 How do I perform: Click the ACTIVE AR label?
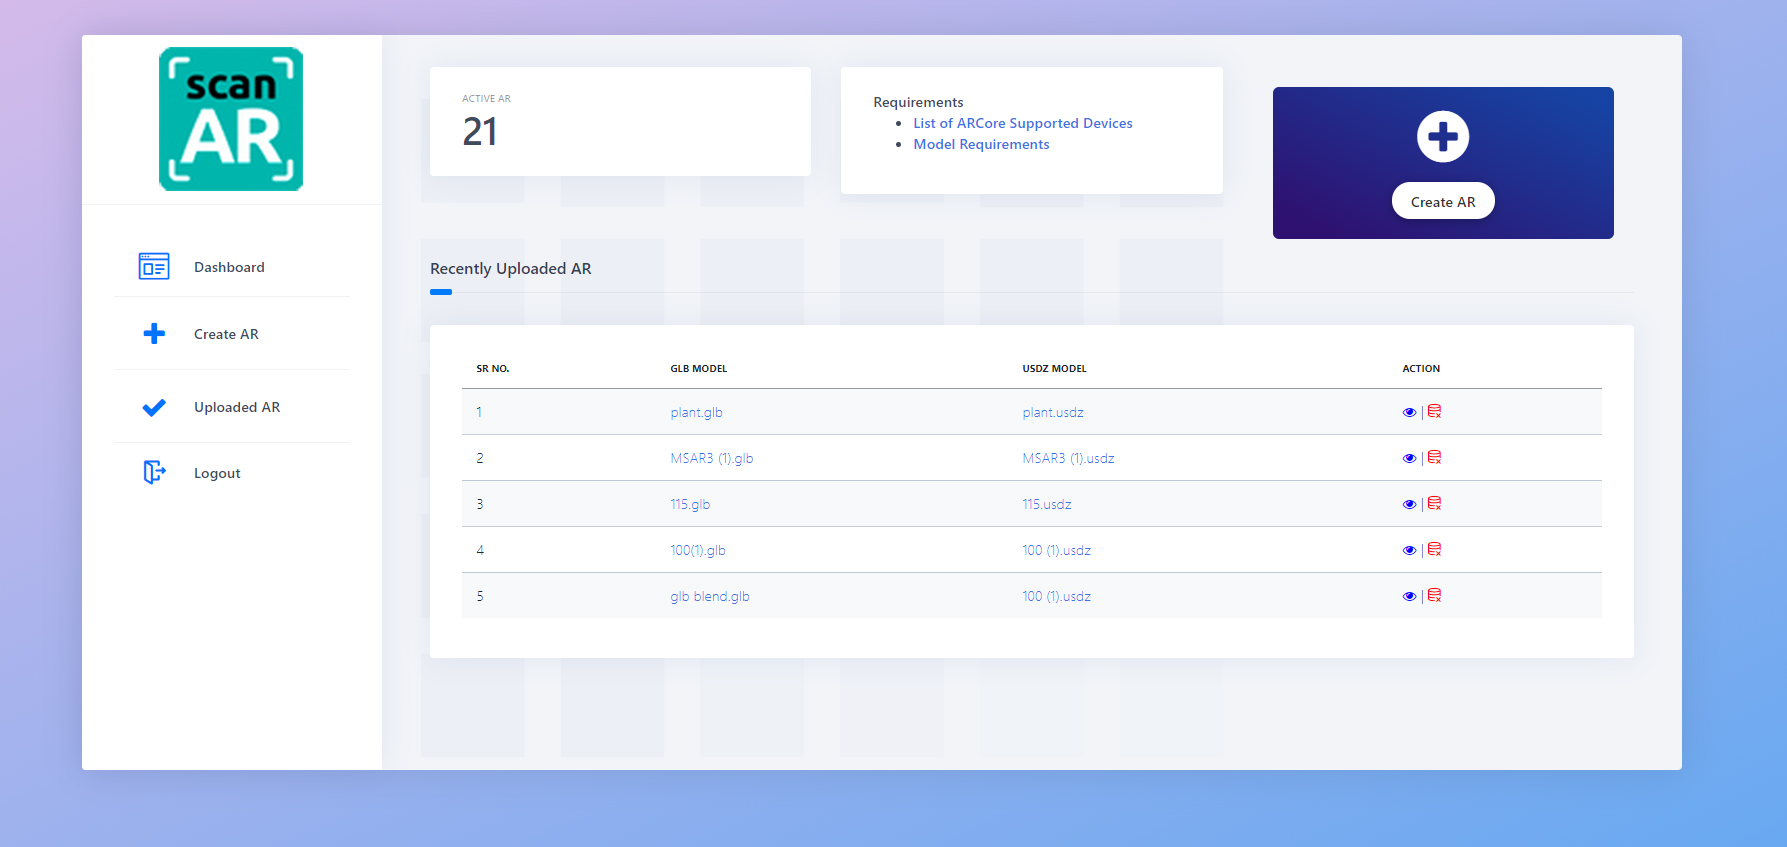pos(486,99)
